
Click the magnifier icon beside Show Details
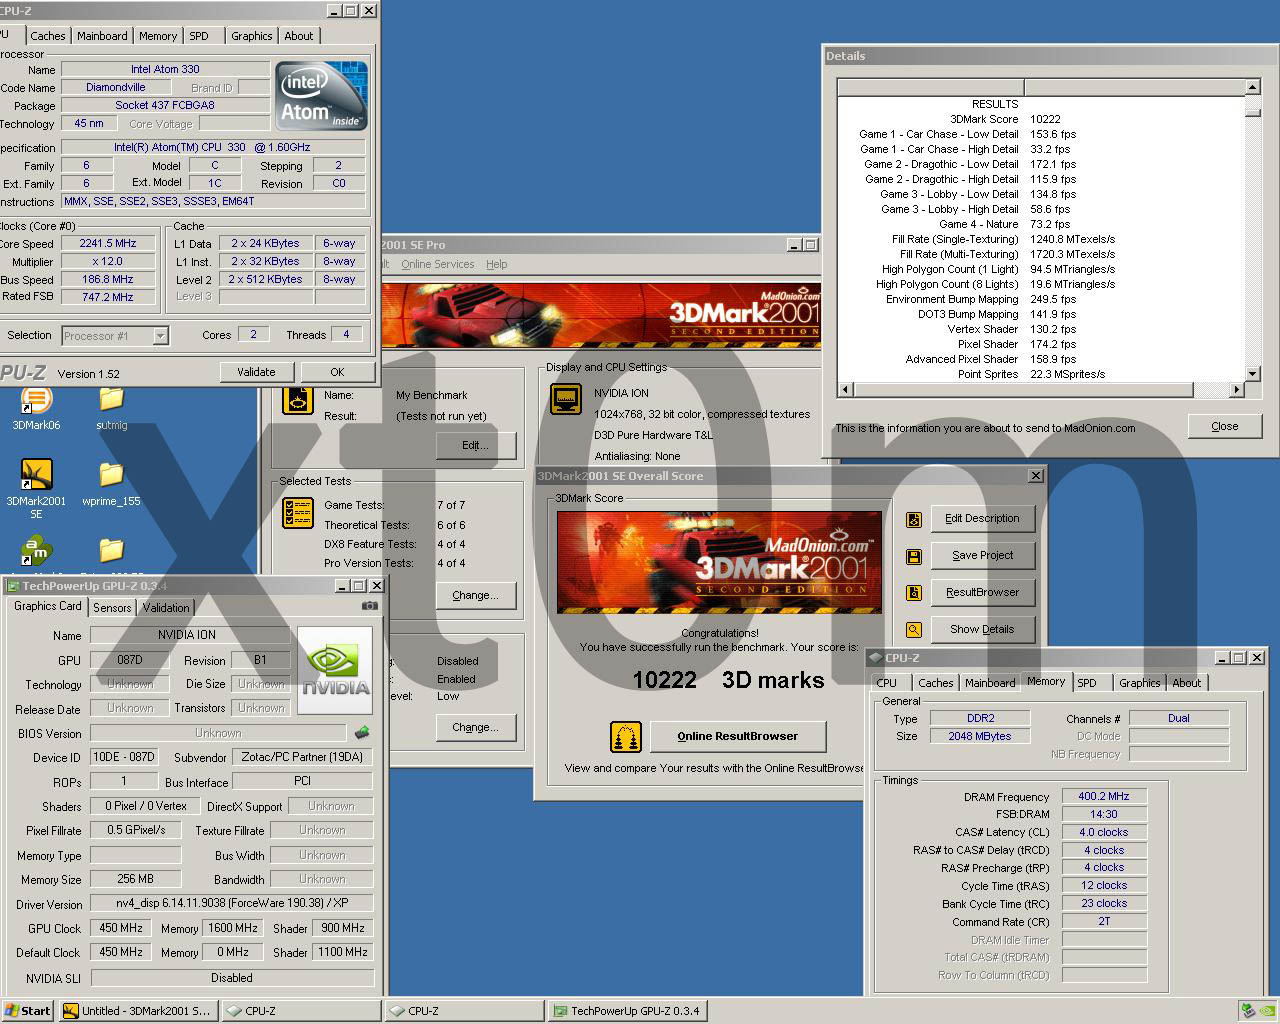pyautogui.click(x=913, y=630)
